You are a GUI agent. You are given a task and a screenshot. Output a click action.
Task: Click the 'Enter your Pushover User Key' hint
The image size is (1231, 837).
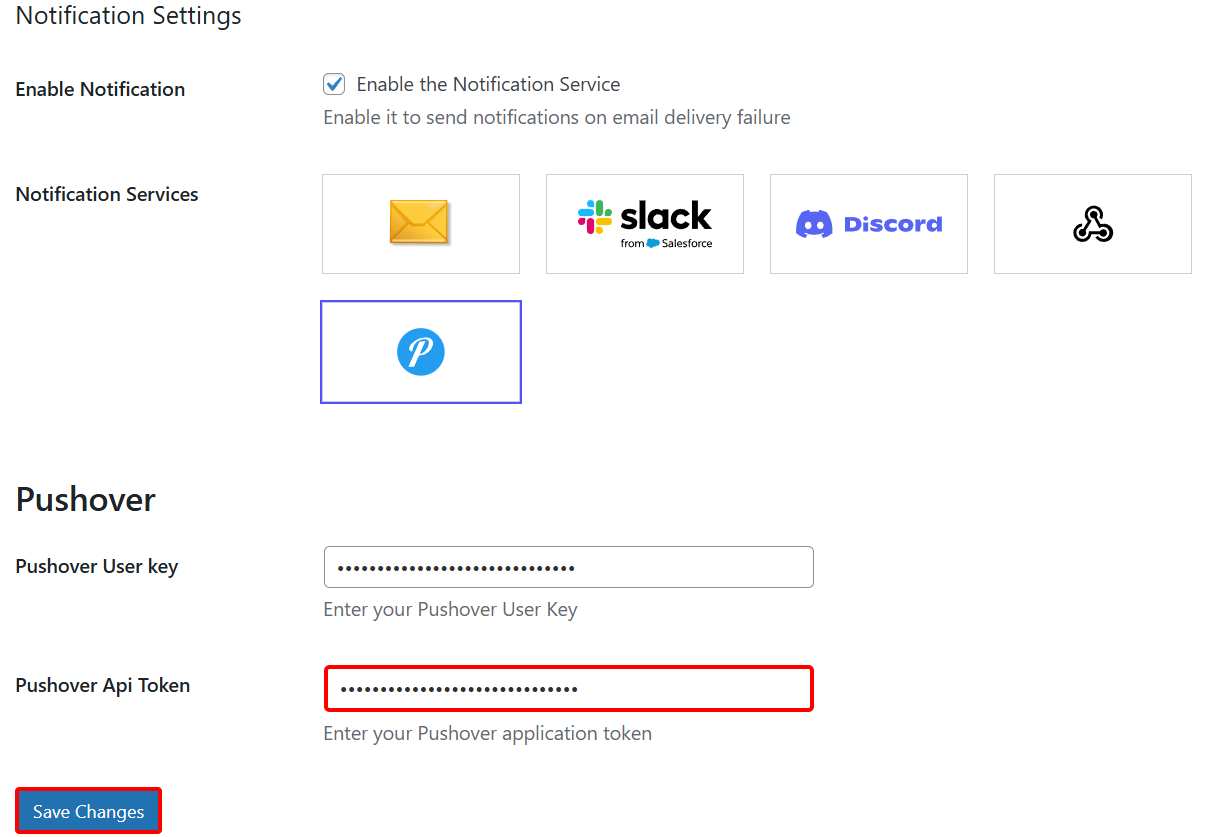click(x=450, y=610)
